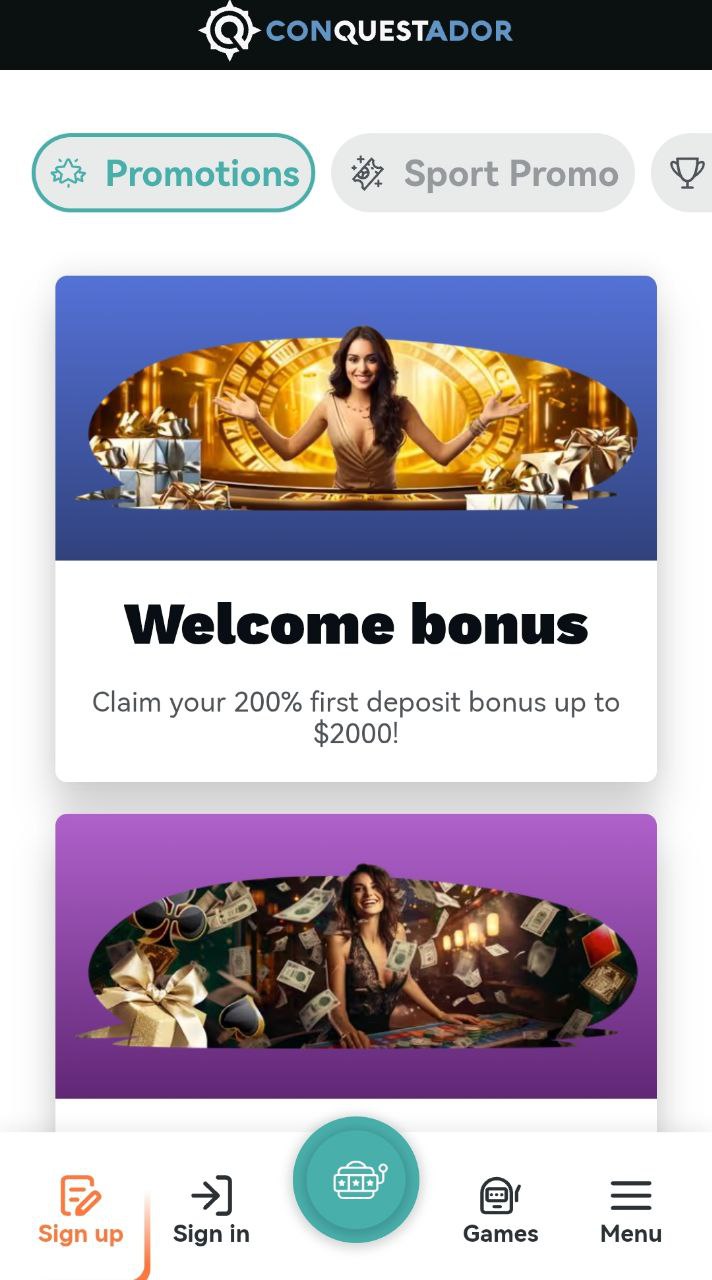Click the Sign up label
This screenshot has width=712, height=1280.
[x=80, y=1234]
